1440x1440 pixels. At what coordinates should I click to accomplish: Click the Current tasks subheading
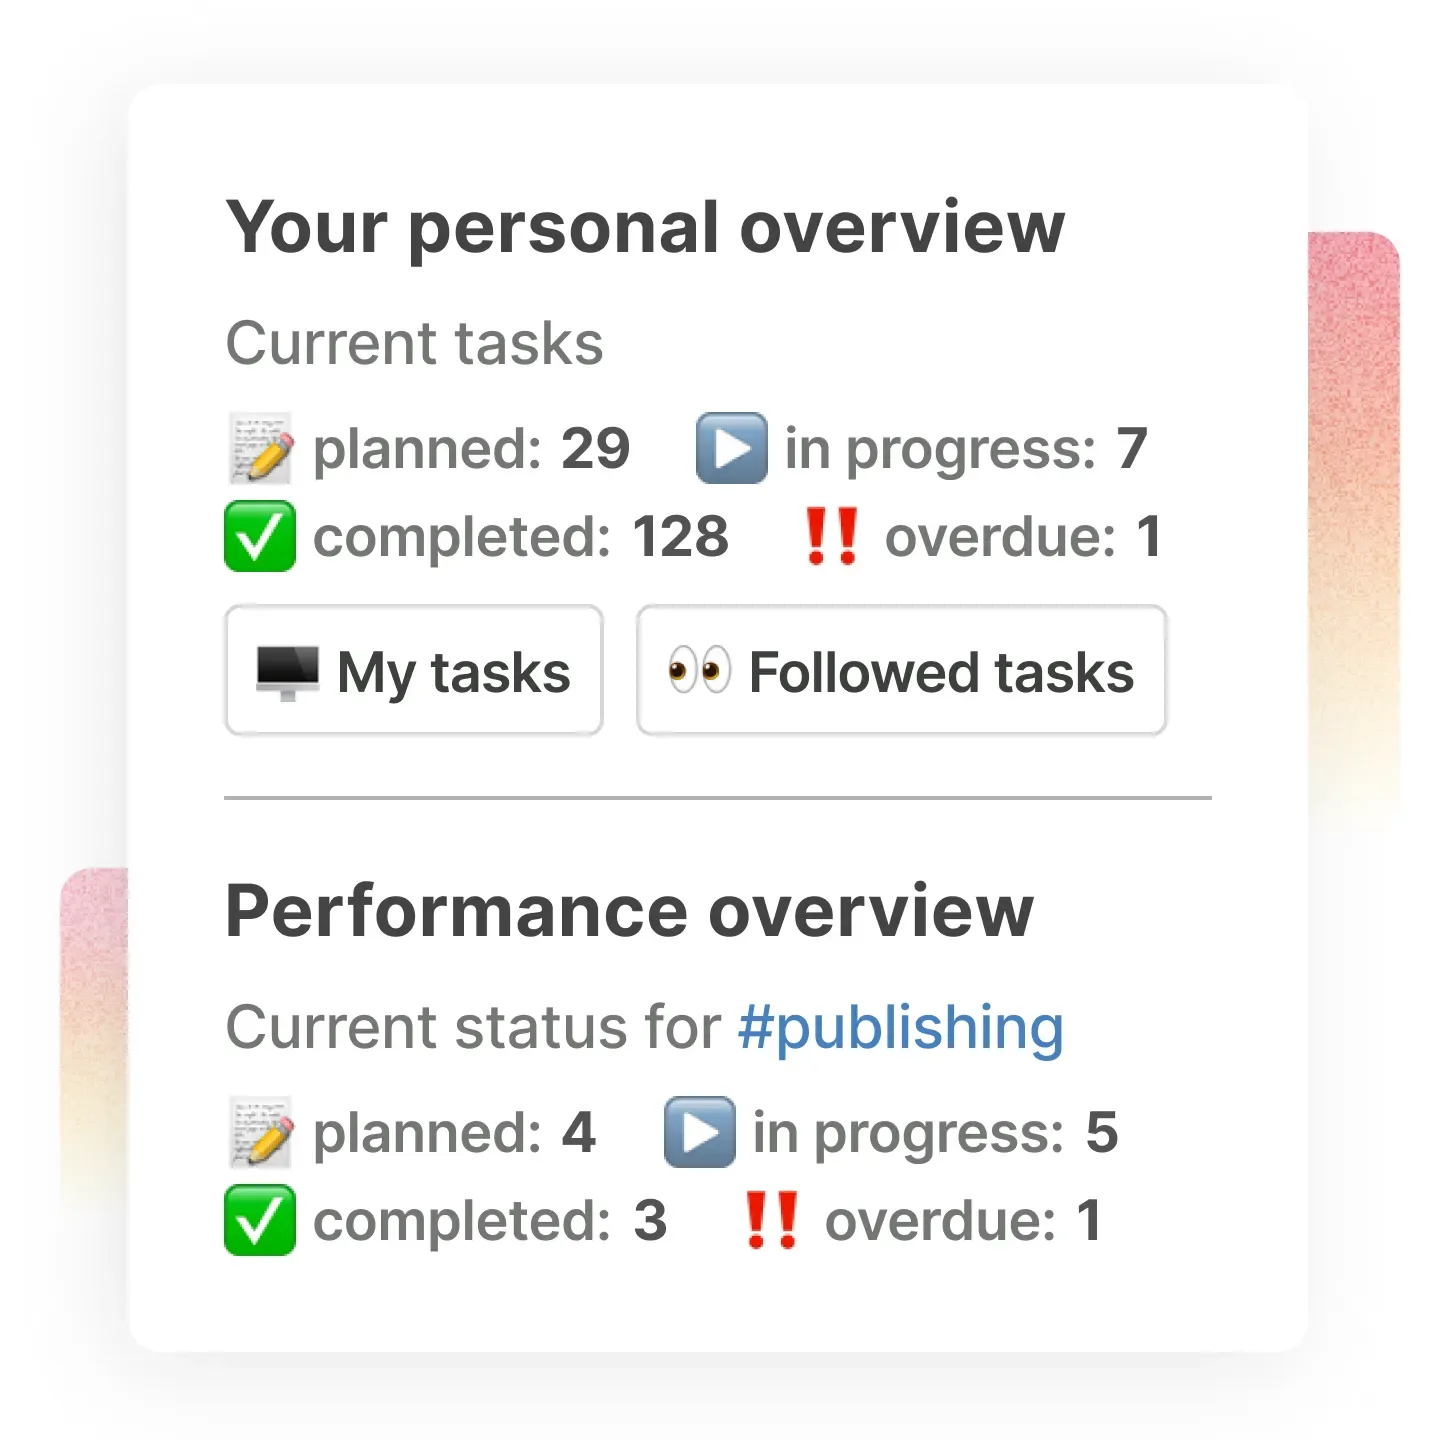[414, 344]
